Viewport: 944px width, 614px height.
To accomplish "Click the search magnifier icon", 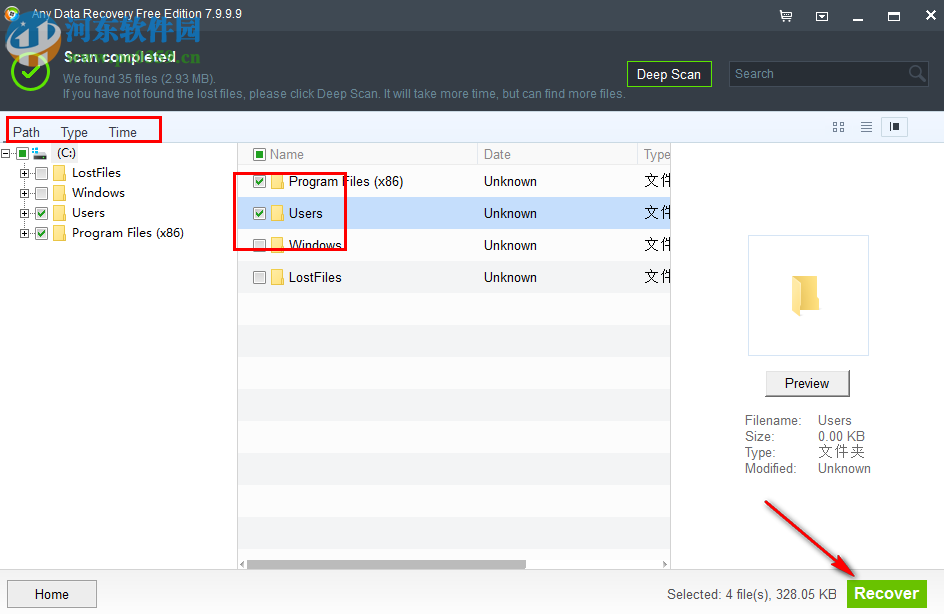I will coord(916,73).
